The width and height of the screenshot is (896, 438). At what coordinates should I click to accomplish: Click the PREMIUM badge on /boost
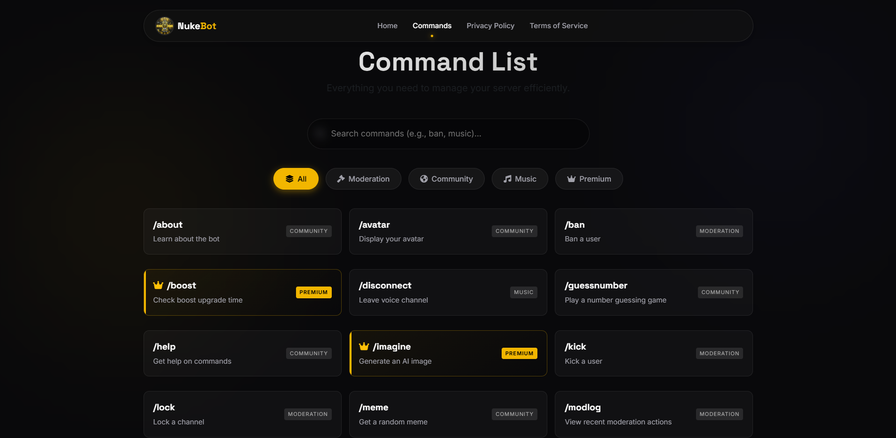(x=313, y=292)
